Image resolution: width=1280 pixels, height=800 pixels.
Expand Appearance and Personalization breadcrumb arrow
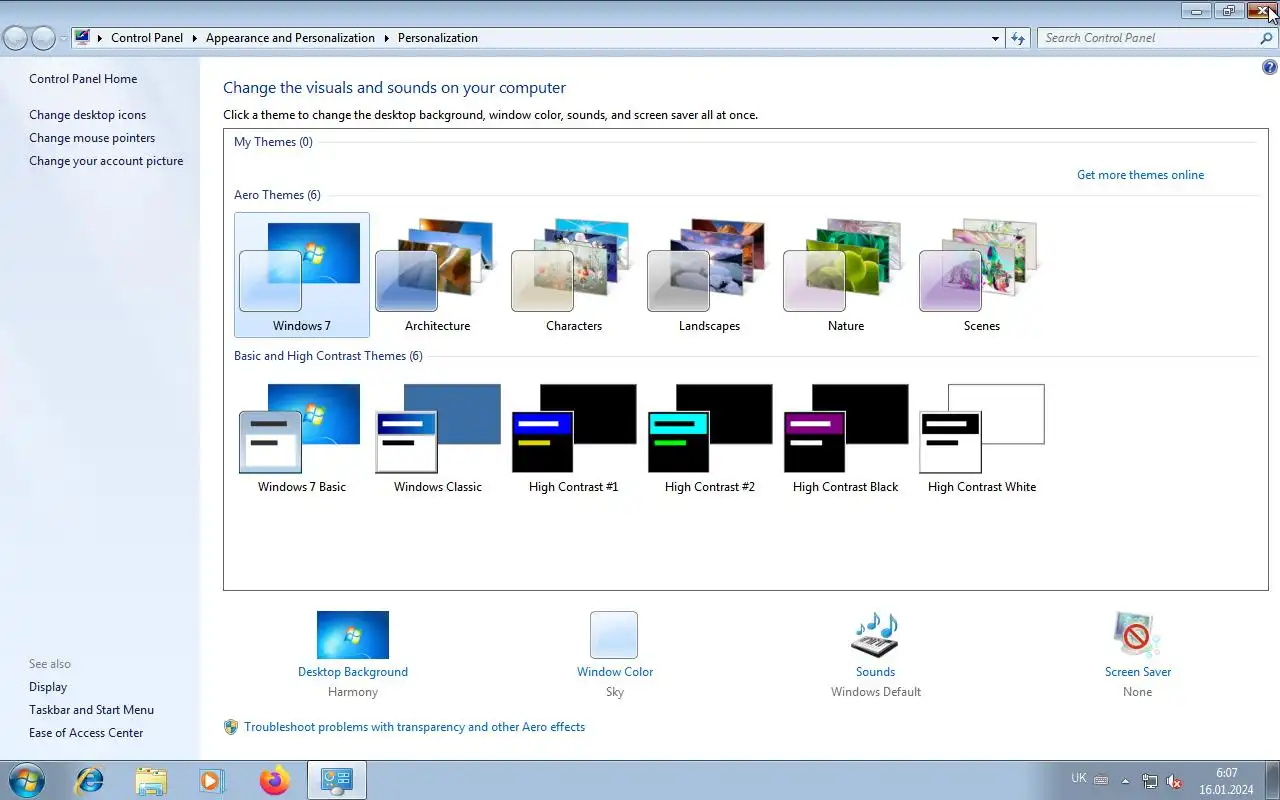pyautogui.click(x=387, y=38)
